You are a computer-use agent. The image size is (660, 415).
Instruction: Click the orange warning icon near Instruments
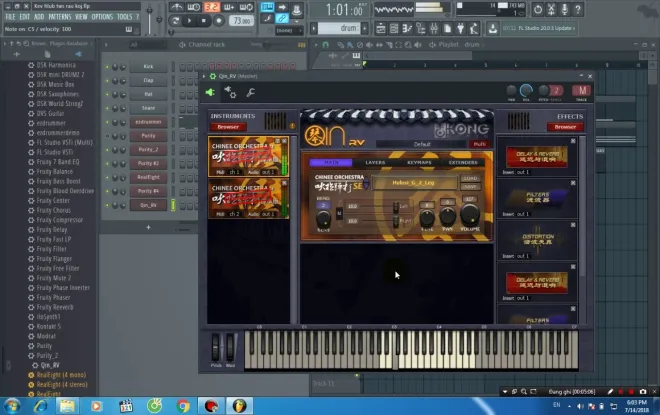pyautogui.click(x=292, y=126)
